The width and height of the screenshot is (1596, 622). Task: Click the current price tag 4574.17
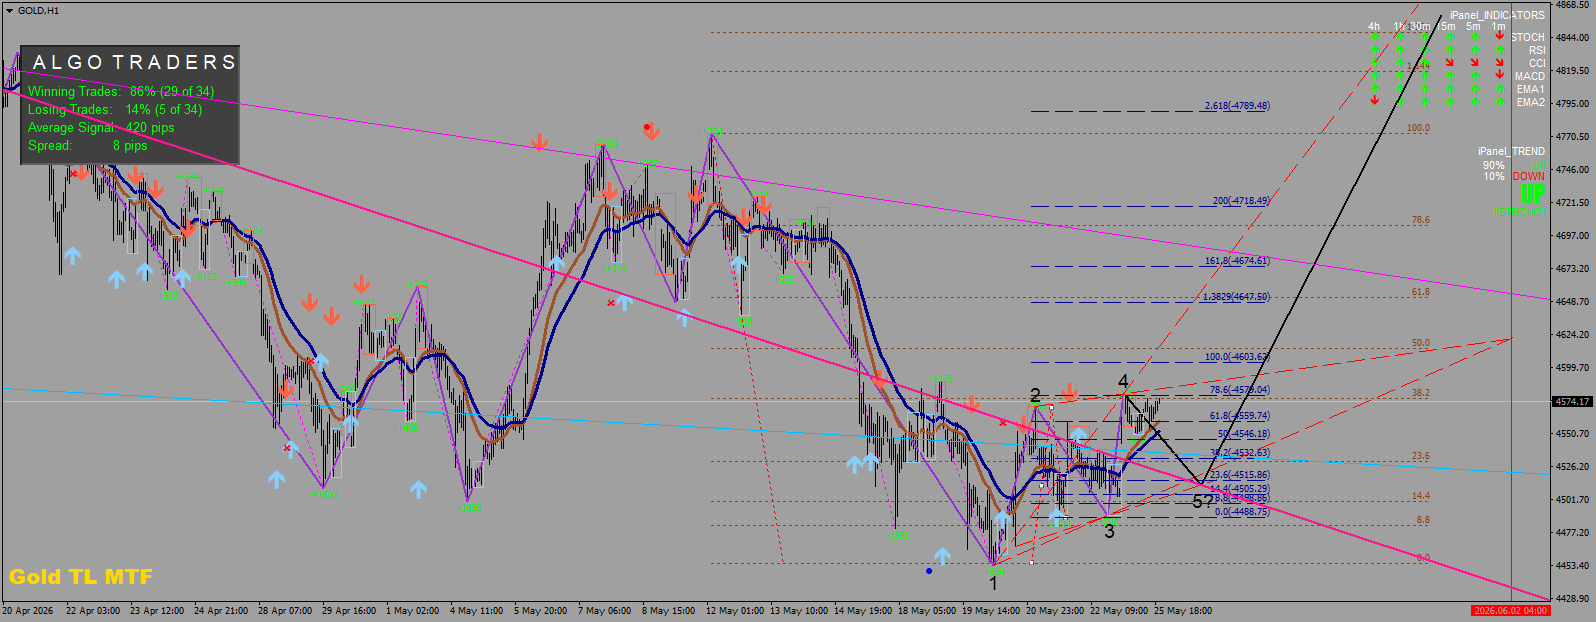pos(1572,402)
